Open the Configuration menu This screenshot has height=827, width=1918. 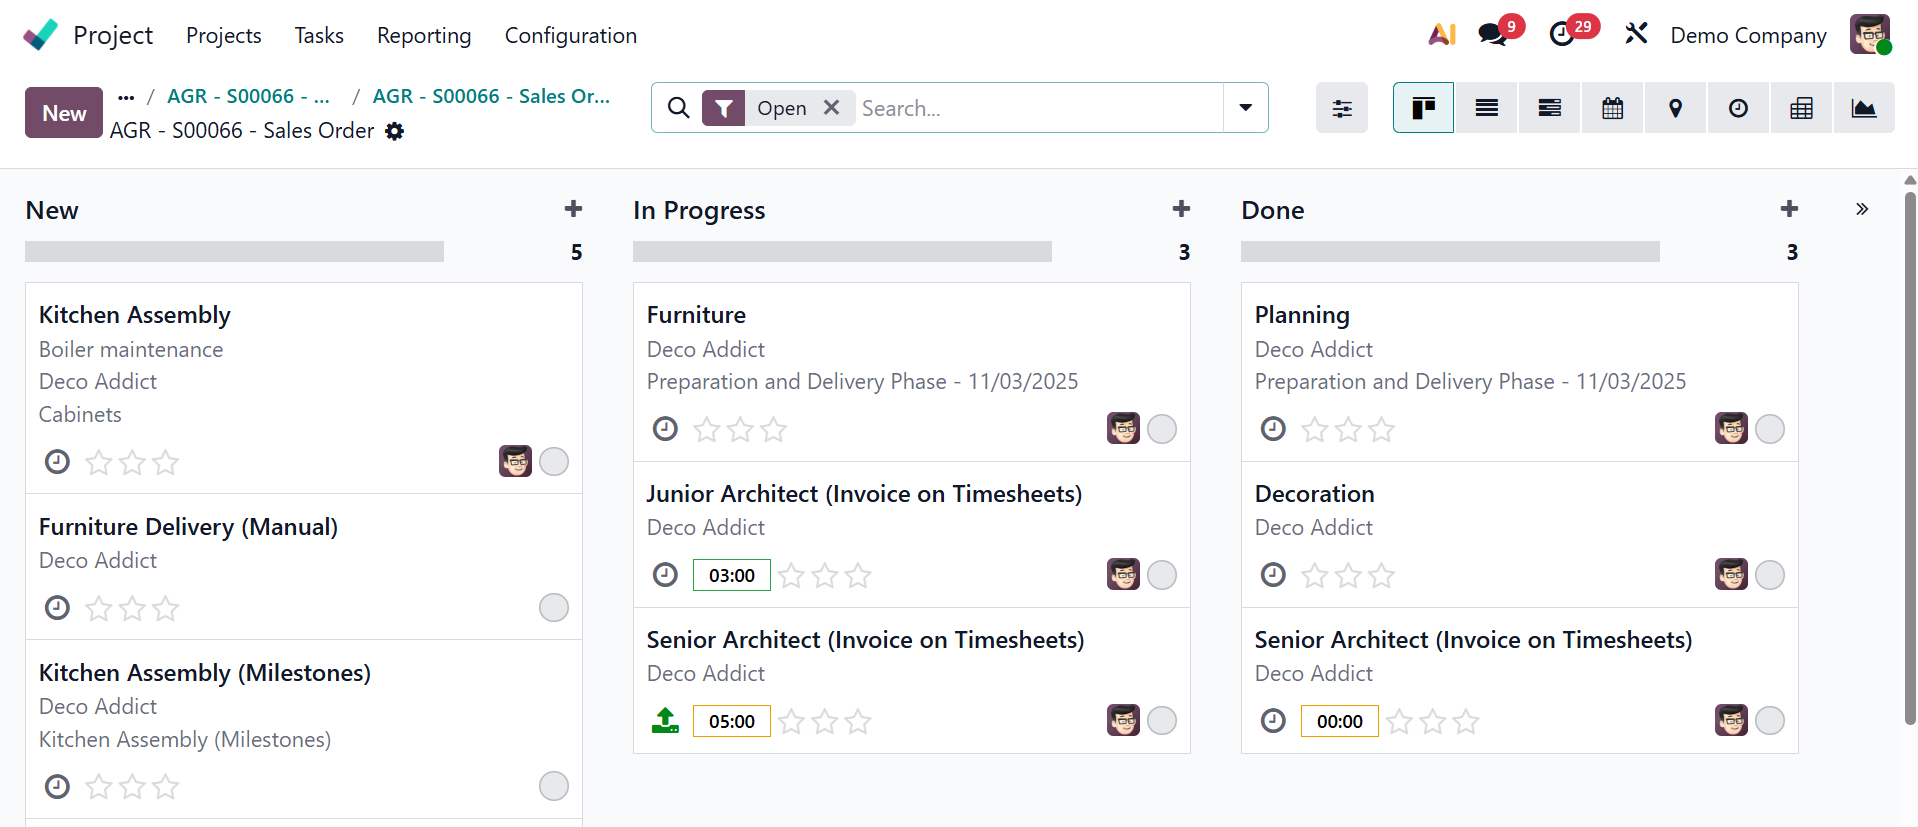click(x=570, y=35)
